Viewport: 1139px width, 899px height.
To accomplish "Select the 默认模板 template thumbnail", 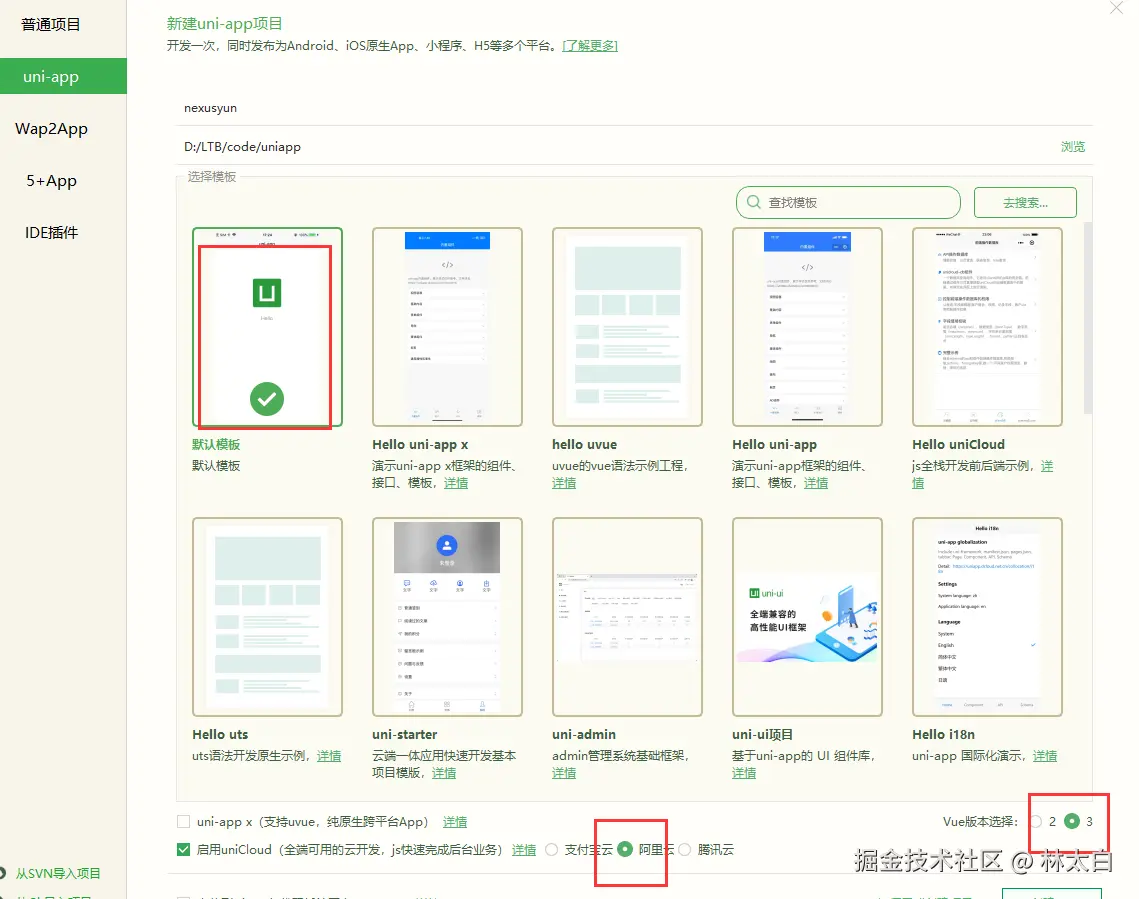I will tap(267, 327).
